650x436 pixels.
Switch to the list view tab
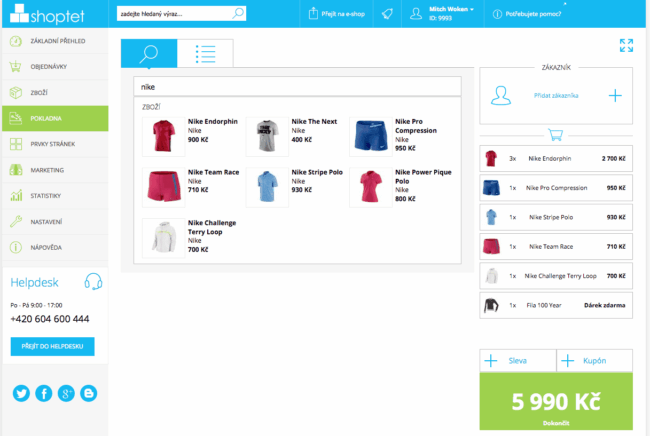205,53
